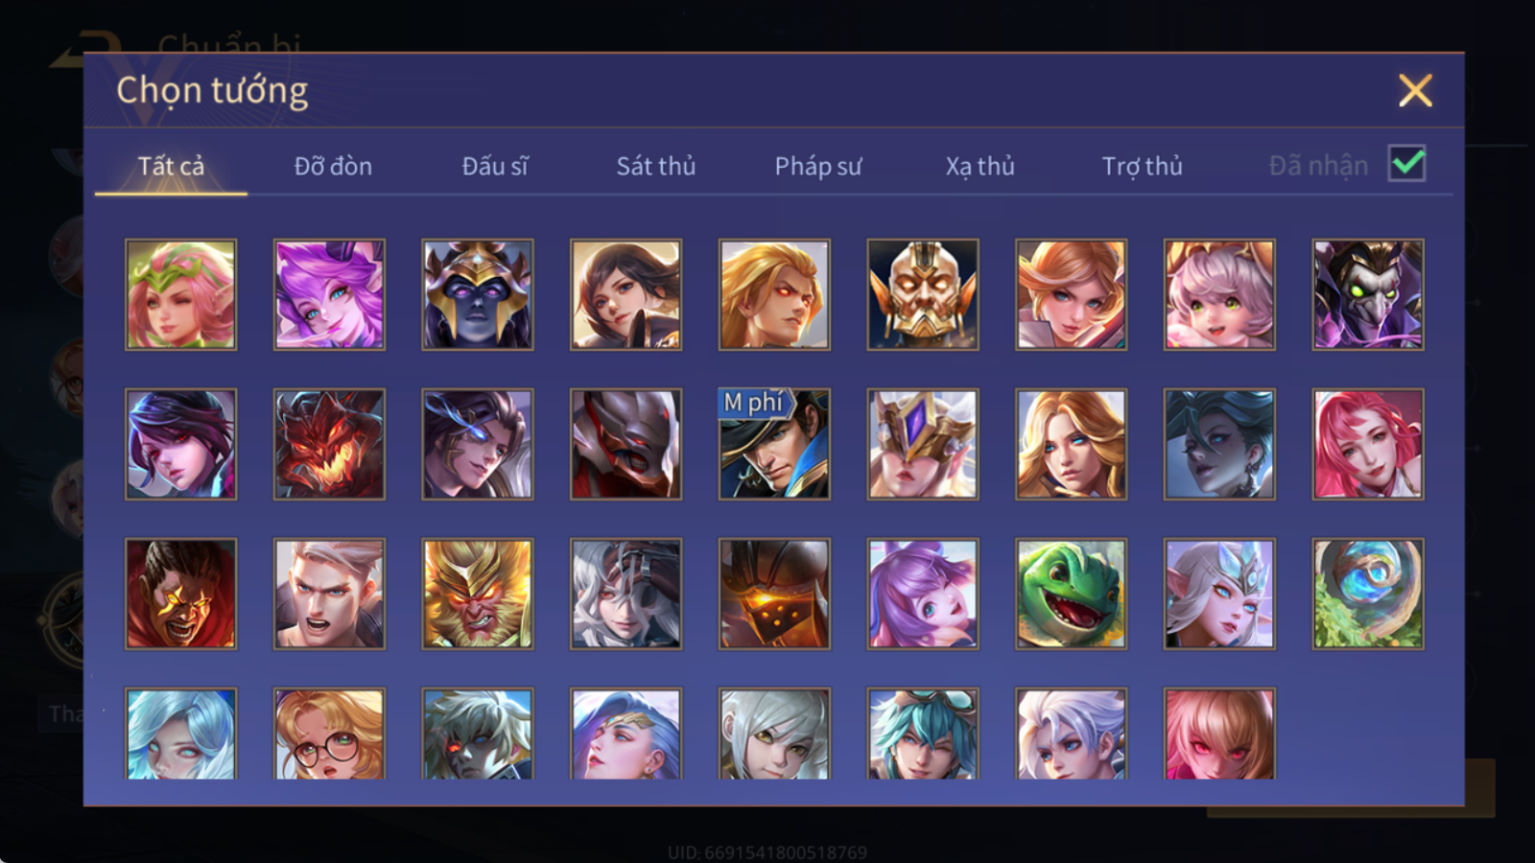Open the Sát thủ tab

pos(656,166)
